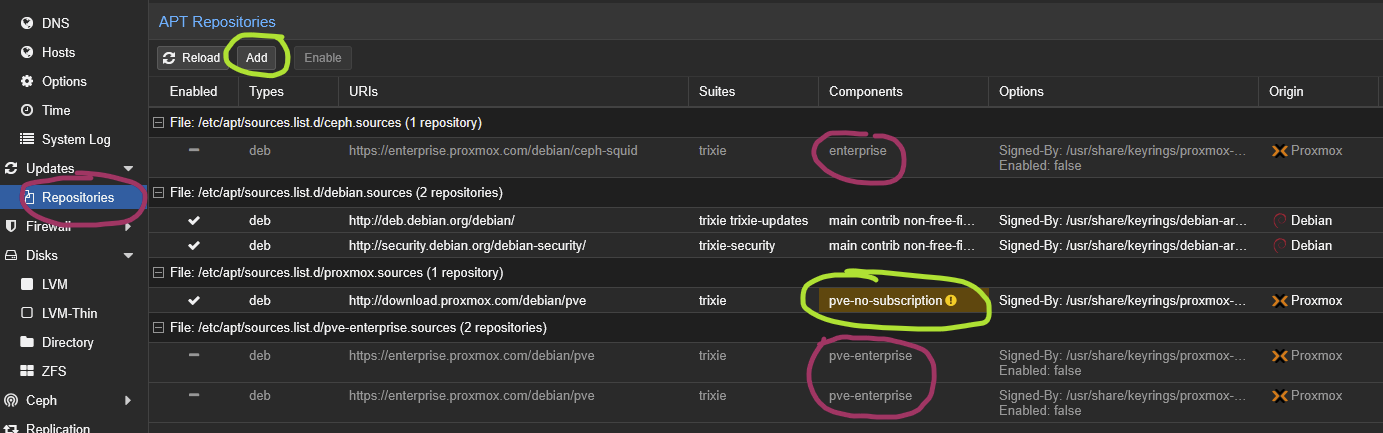Click the enabled checkmark for deb.debian.org
This screenshot has width=1383, height=433.
click(194, 220)
